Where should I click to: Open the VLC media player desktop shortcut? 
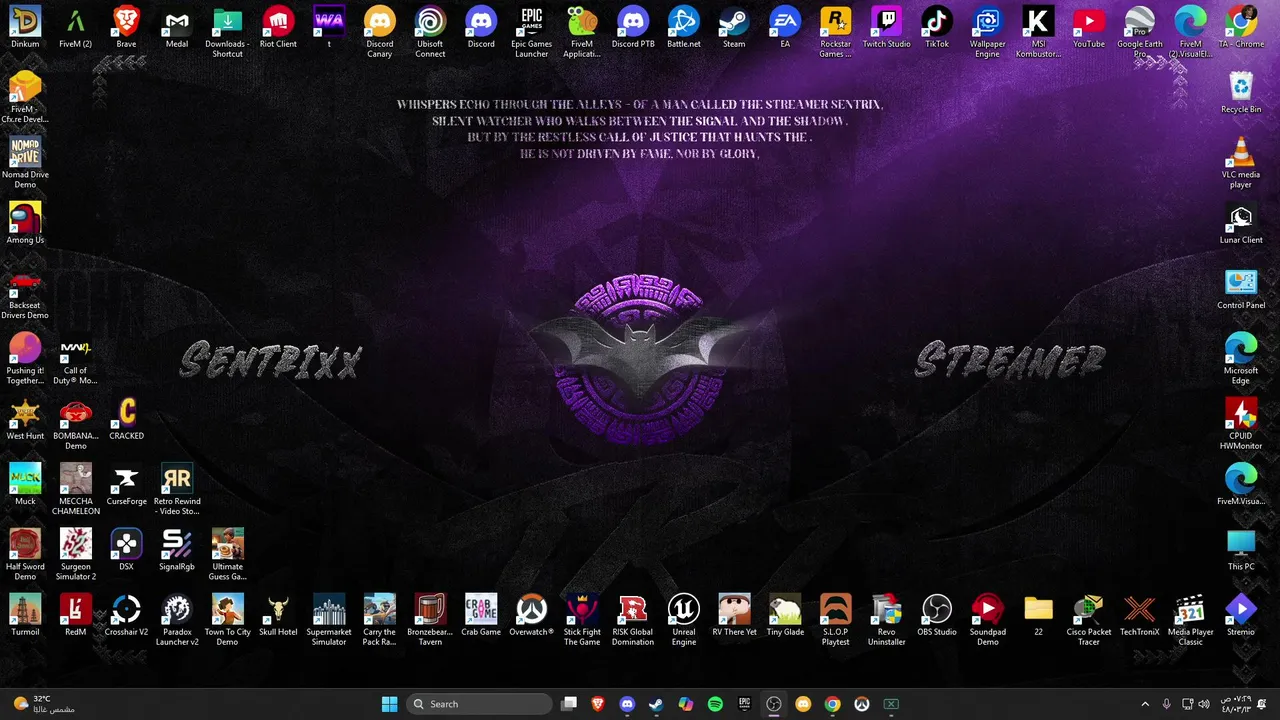1241,163
